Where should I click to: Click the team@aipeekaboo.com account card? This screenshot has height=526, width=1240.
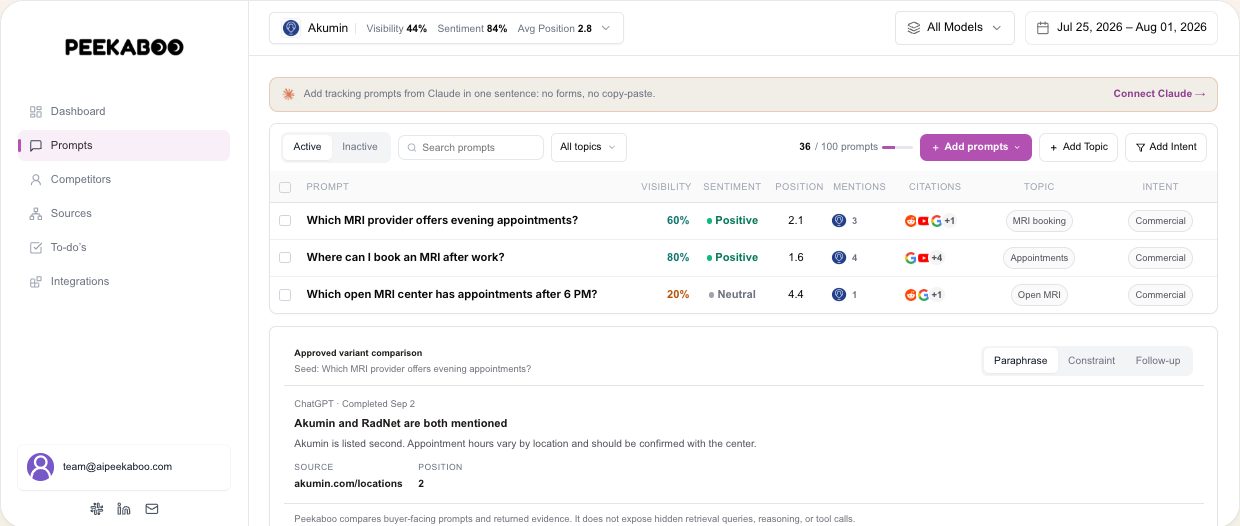point(124,467)
